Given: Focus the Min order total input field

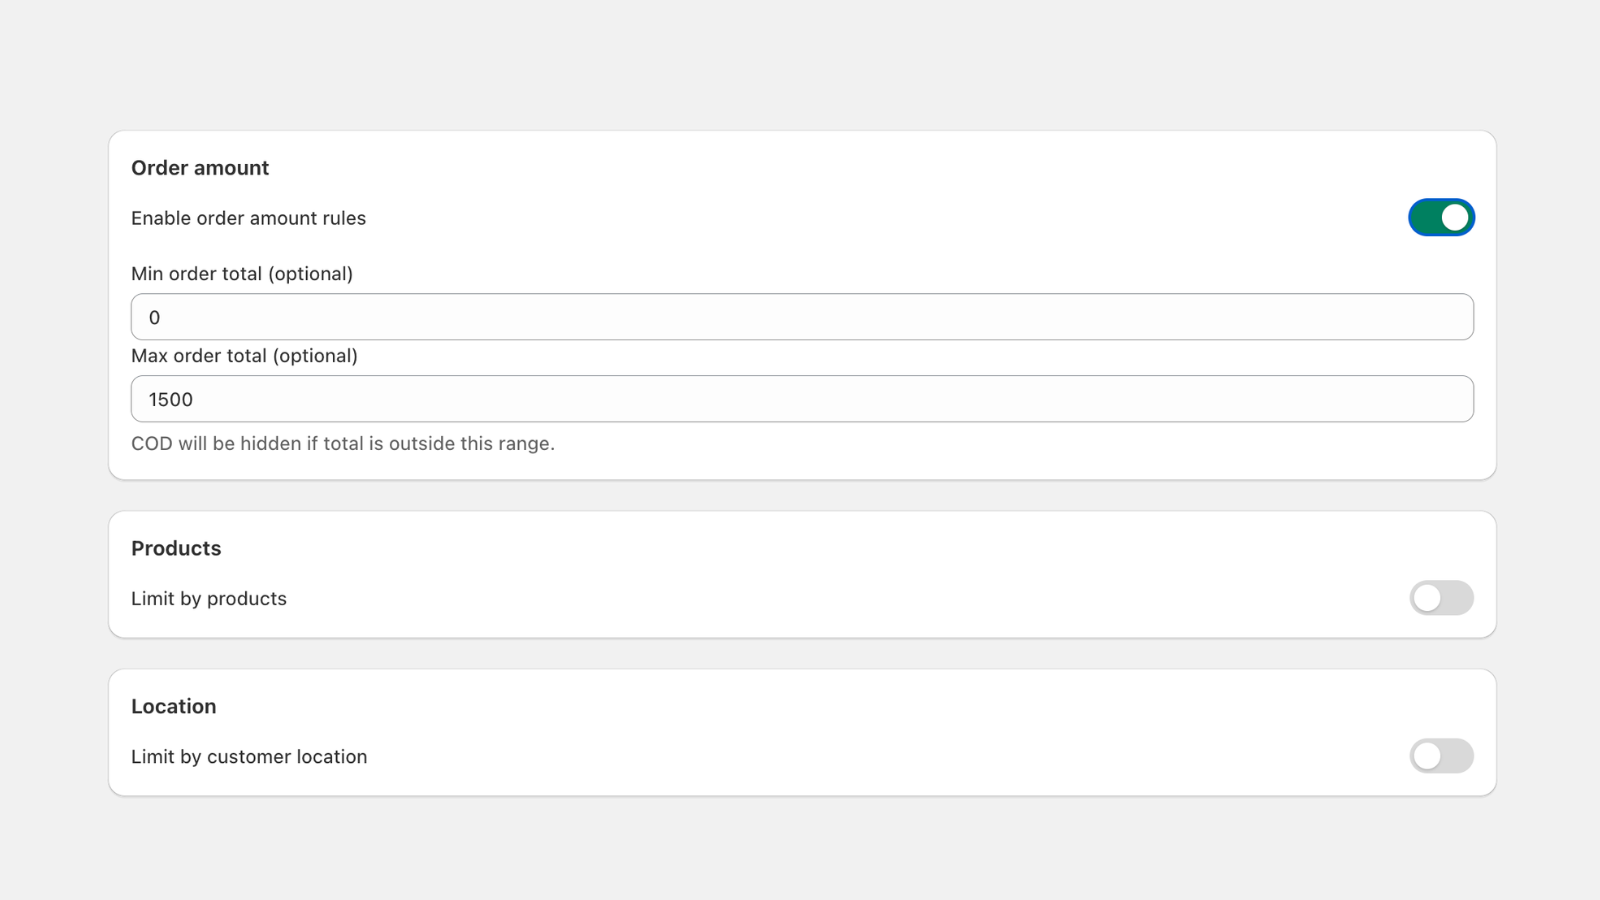Looking at the screenshot, I should click(802, 317).
